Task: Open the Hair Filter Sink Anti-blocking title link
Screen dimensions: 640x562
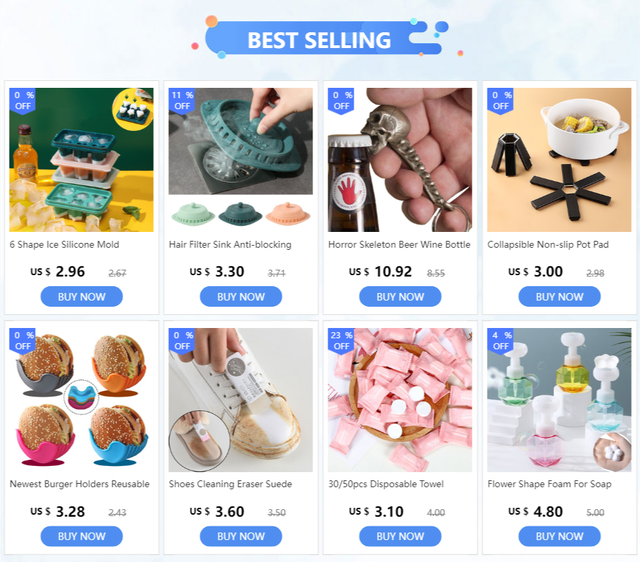Action: (230, 244)
